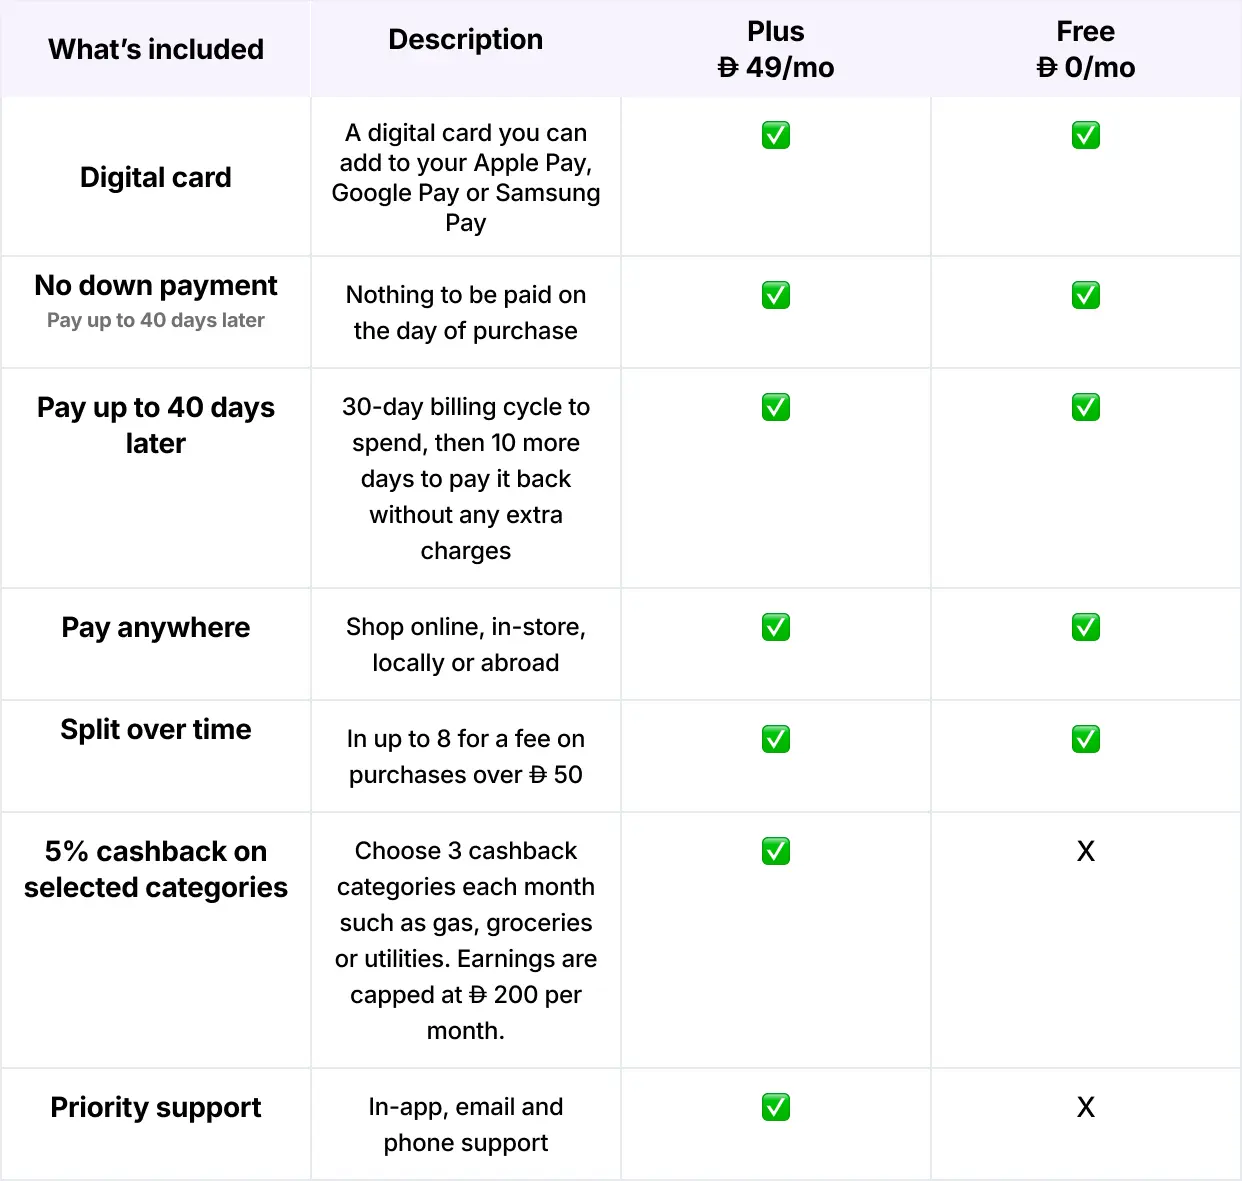Screen dimensions: 1242x1181
Task: Click the Description column header
Action: point(466,40)
